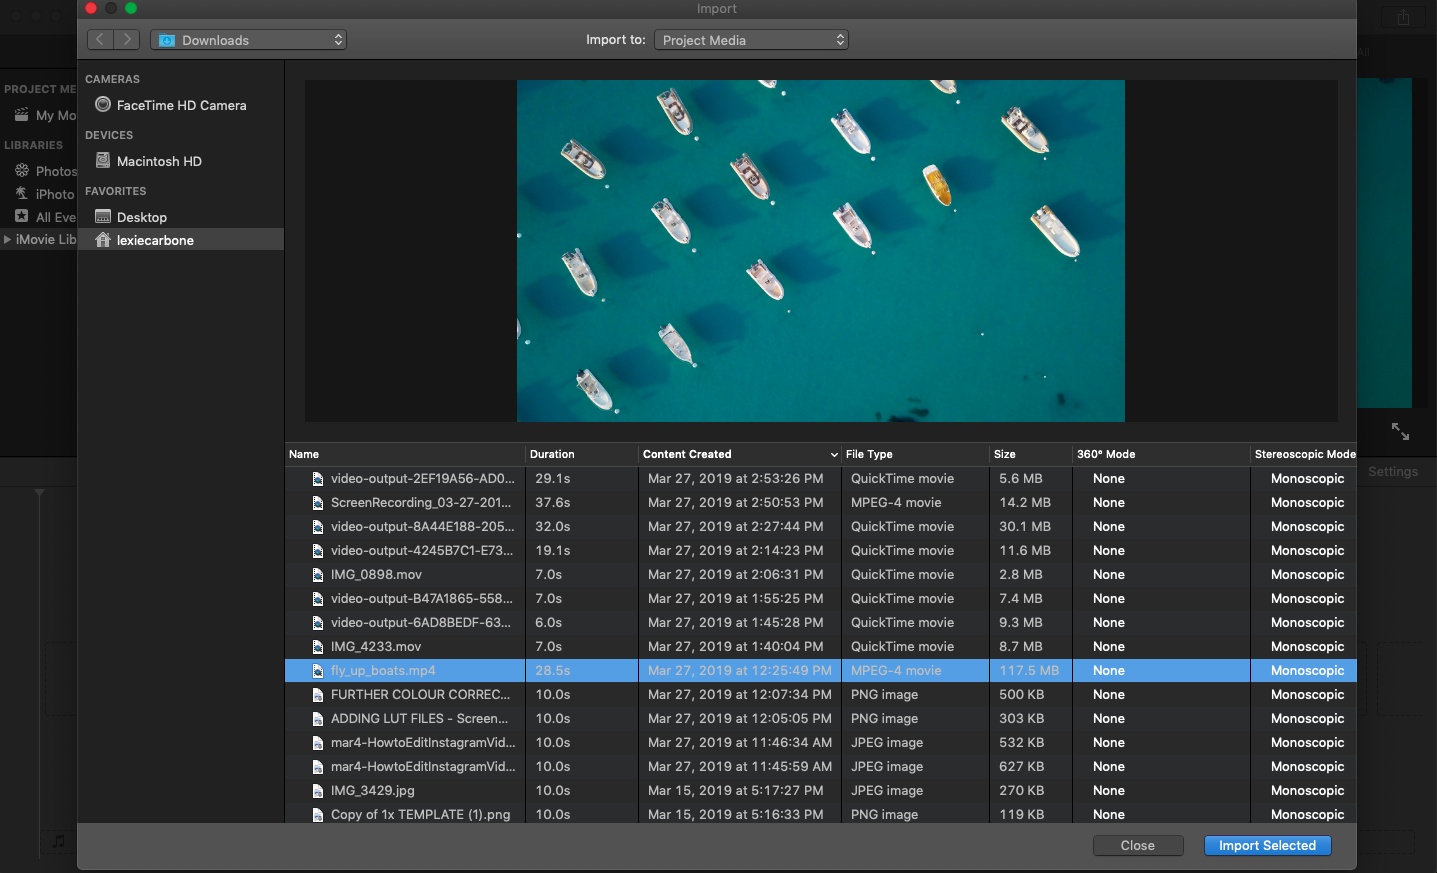
Task: Go forward with the right arrow button
Action: (x=127, y=40)
